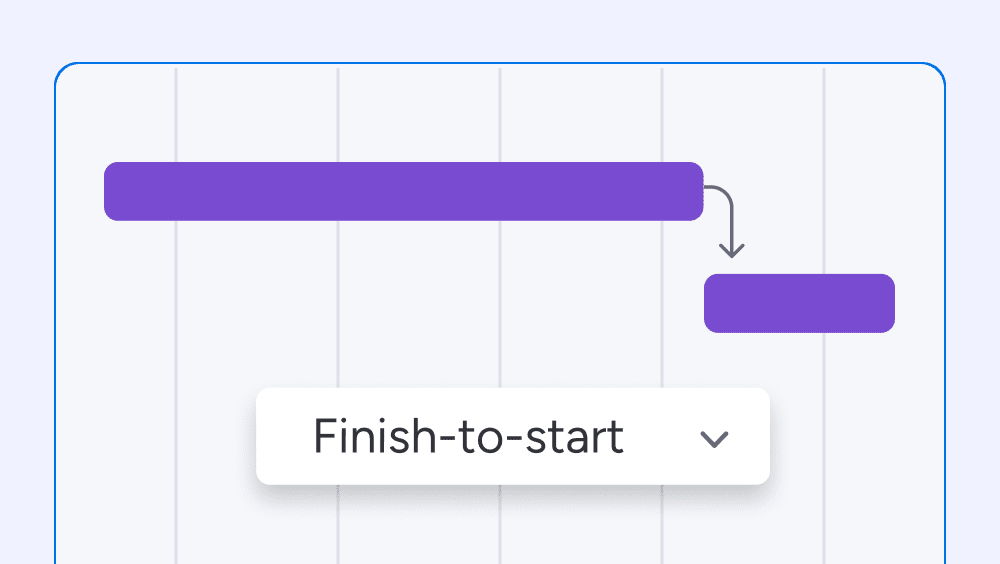Open the Finish-to-start dependency type dropdown

point(513,436)
